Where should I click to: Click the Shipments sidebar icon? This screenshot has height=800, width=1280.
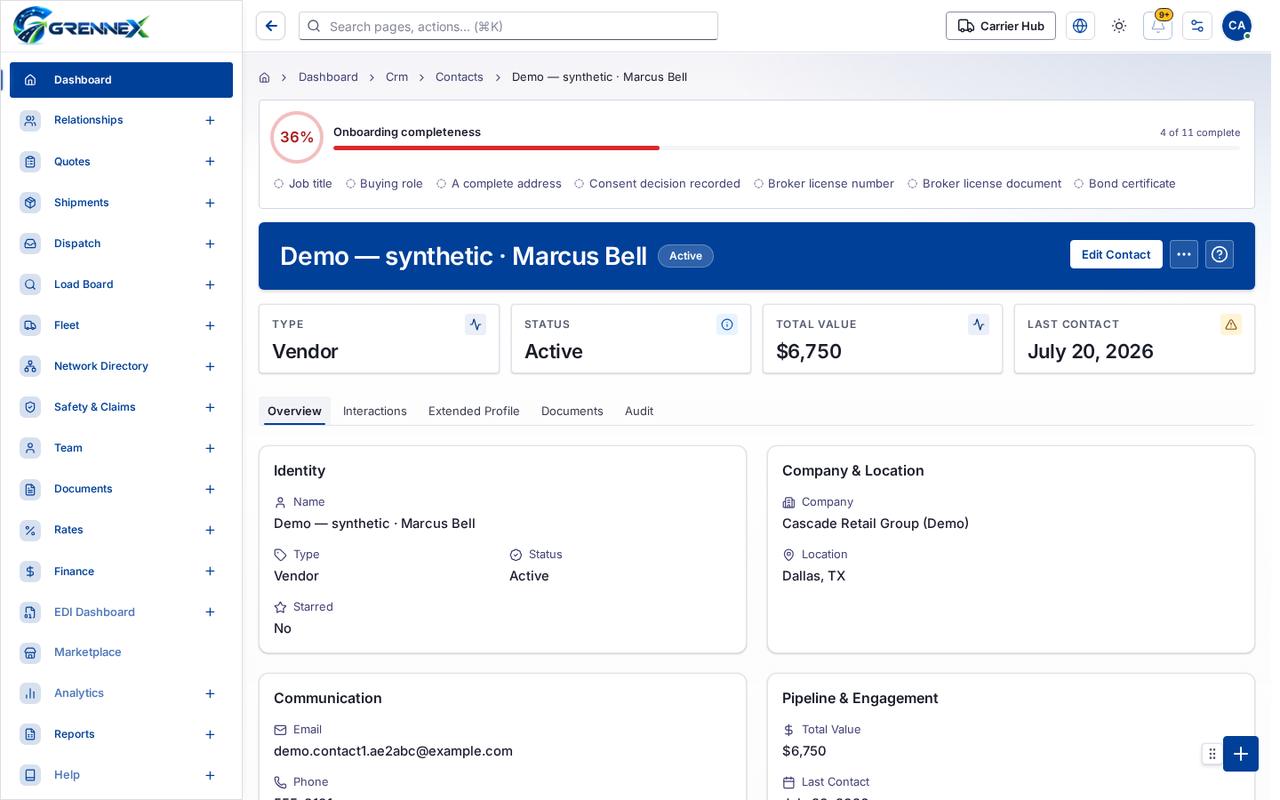click(x=30, y=203)
